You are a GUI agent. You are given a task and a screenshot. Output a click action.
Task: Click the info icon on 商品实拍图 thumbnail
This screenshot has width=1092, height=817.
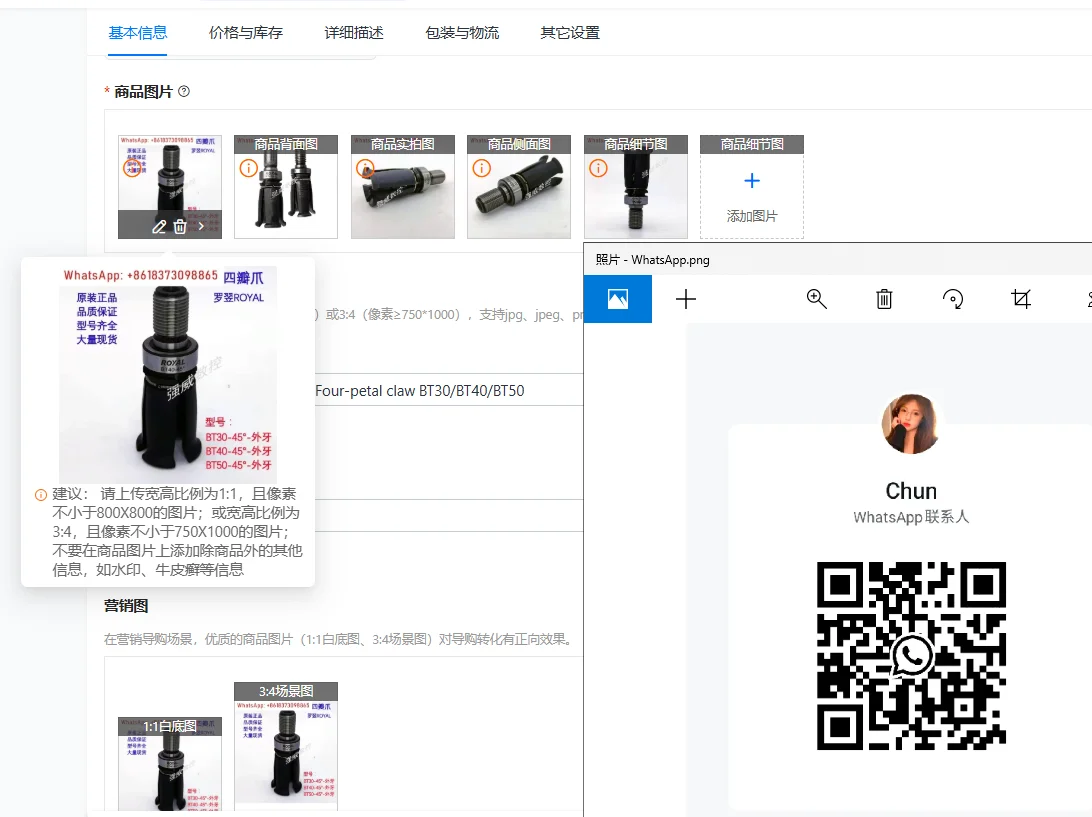365,168
